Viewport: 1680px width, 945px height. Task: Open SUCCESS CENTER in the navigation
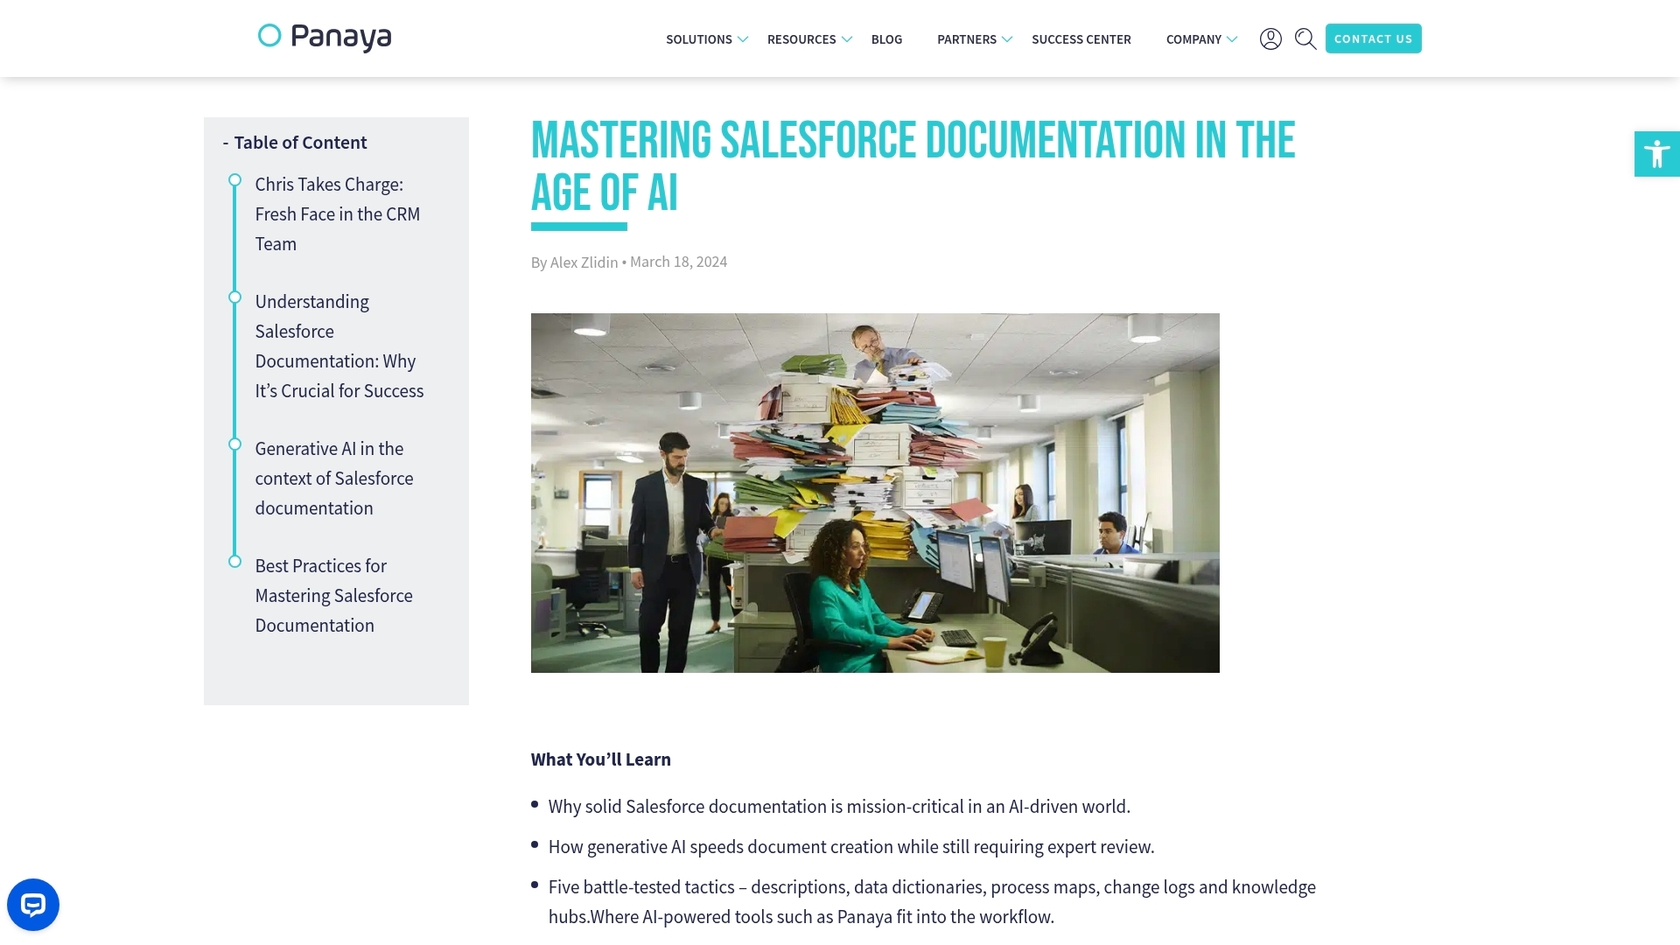click(1081, 40)
